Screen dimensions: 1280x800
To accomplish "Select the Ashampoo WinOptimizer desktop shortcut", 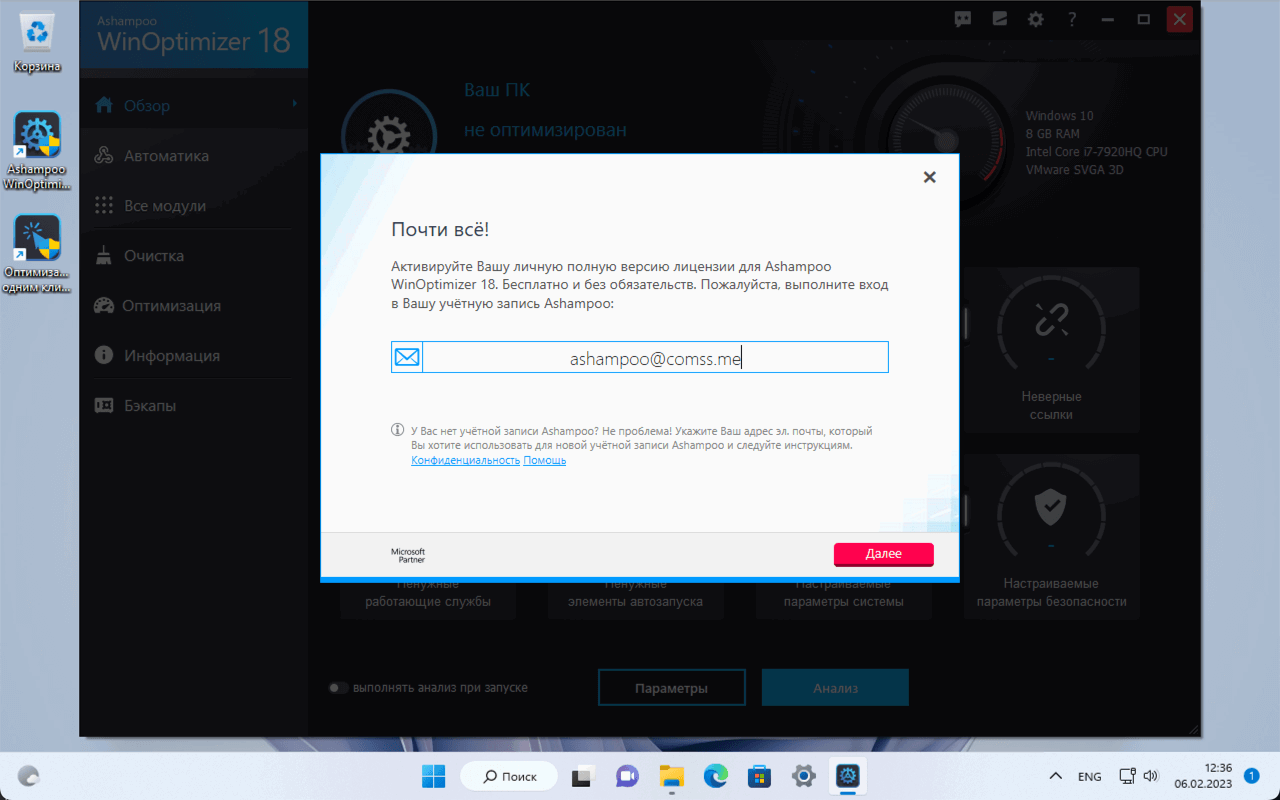I will (x=37, y=151).
